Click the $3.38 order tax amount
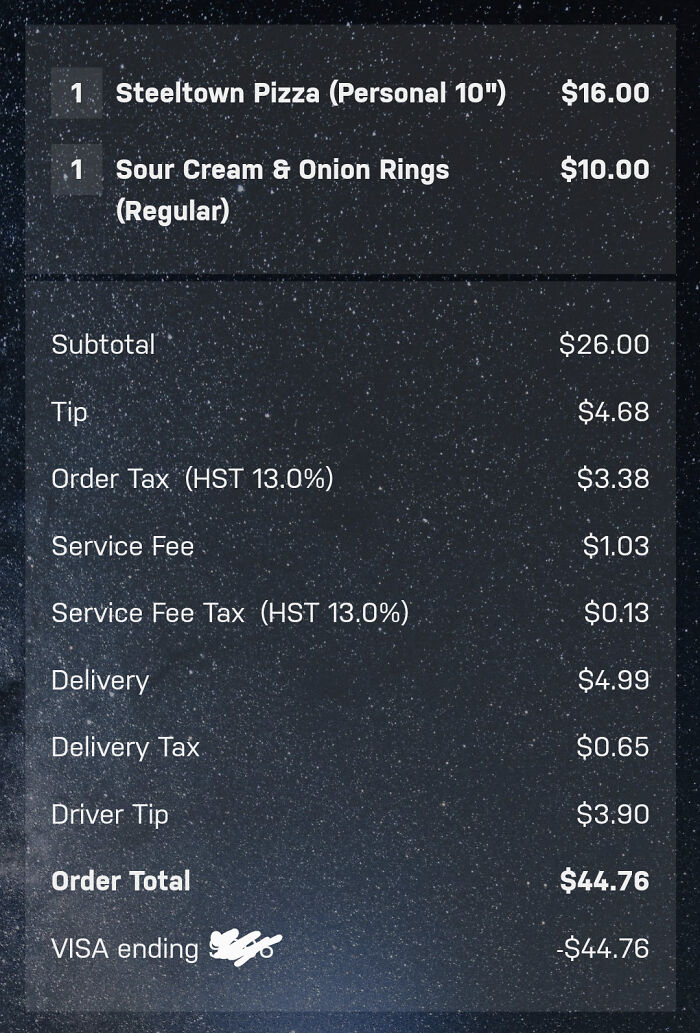700x1033 pixels. point(613,479)
